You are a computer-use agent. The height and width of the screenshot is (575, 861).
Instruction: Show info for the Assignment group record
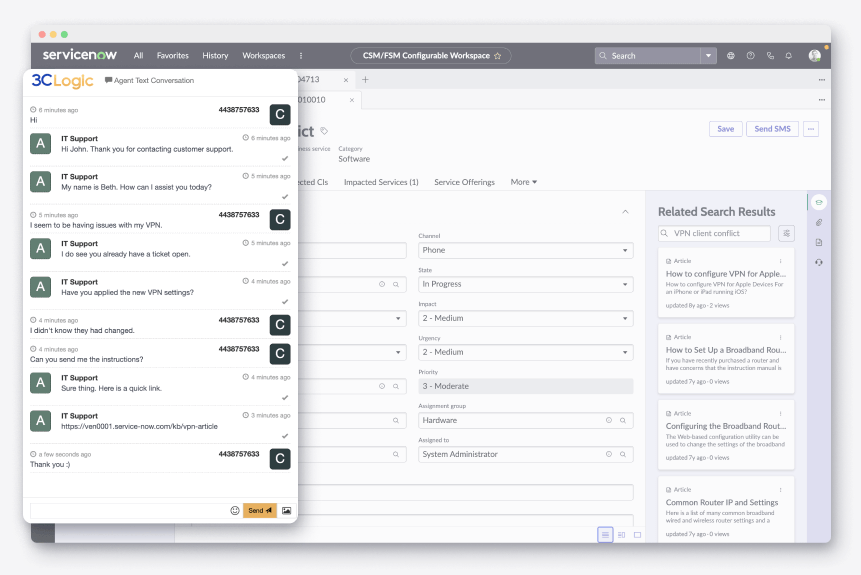click(x=608, y=420)
